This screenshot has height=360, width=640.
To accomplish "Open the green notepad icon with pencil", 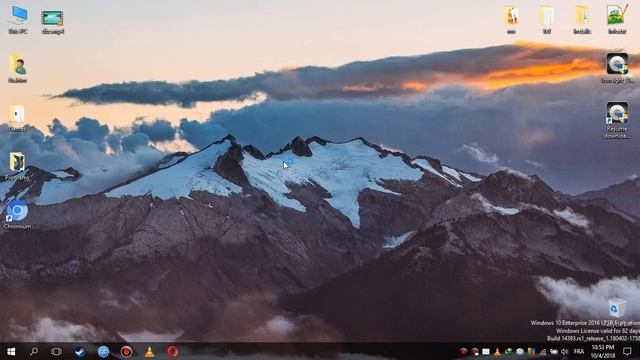I will tap(617, 19).
